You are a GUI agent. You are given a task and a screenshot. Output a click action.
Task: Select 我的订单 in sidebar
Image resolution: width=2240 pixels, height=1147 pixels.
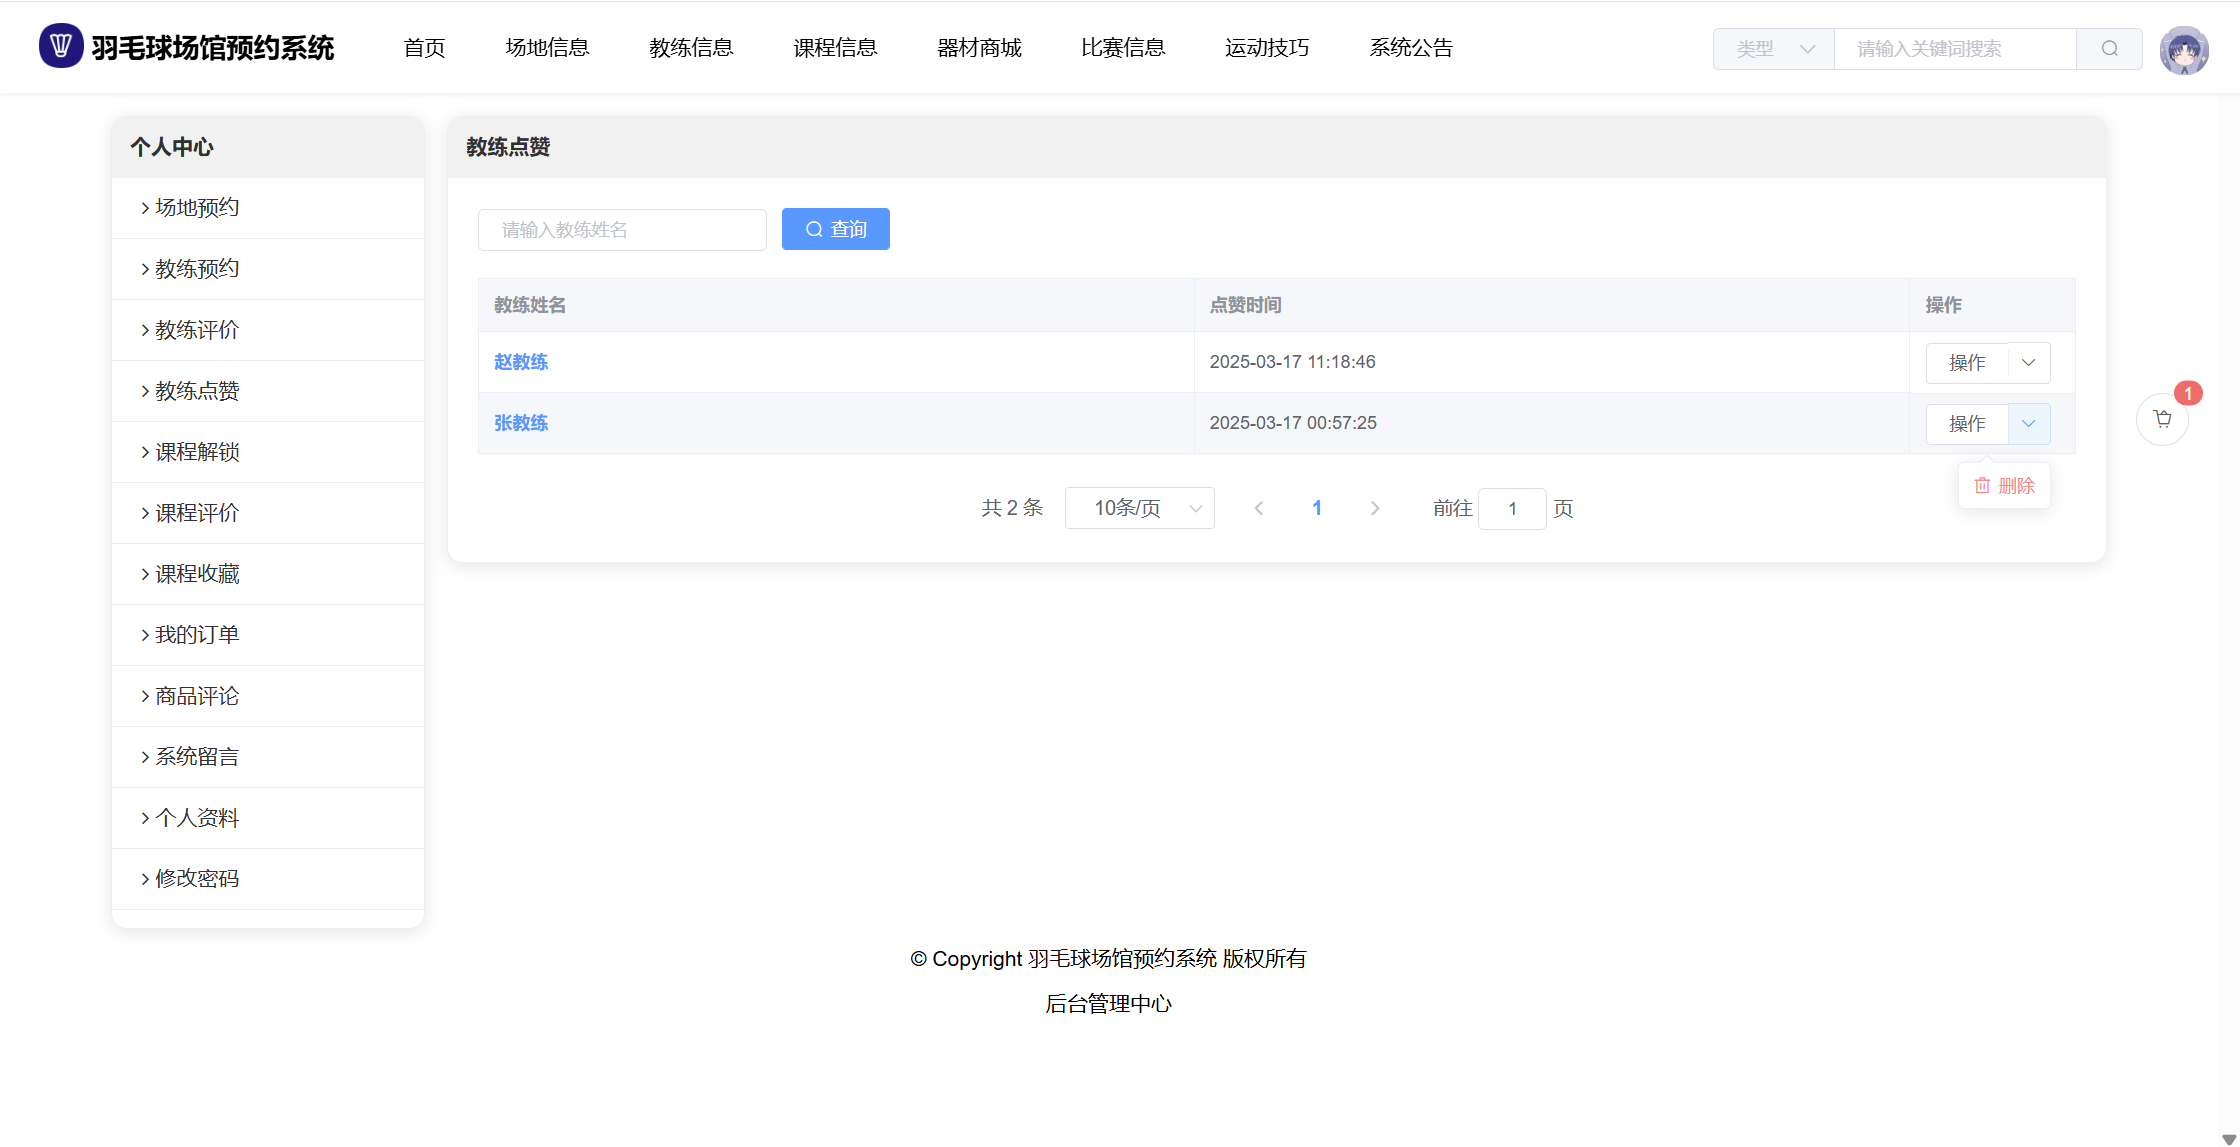[197, 635]
